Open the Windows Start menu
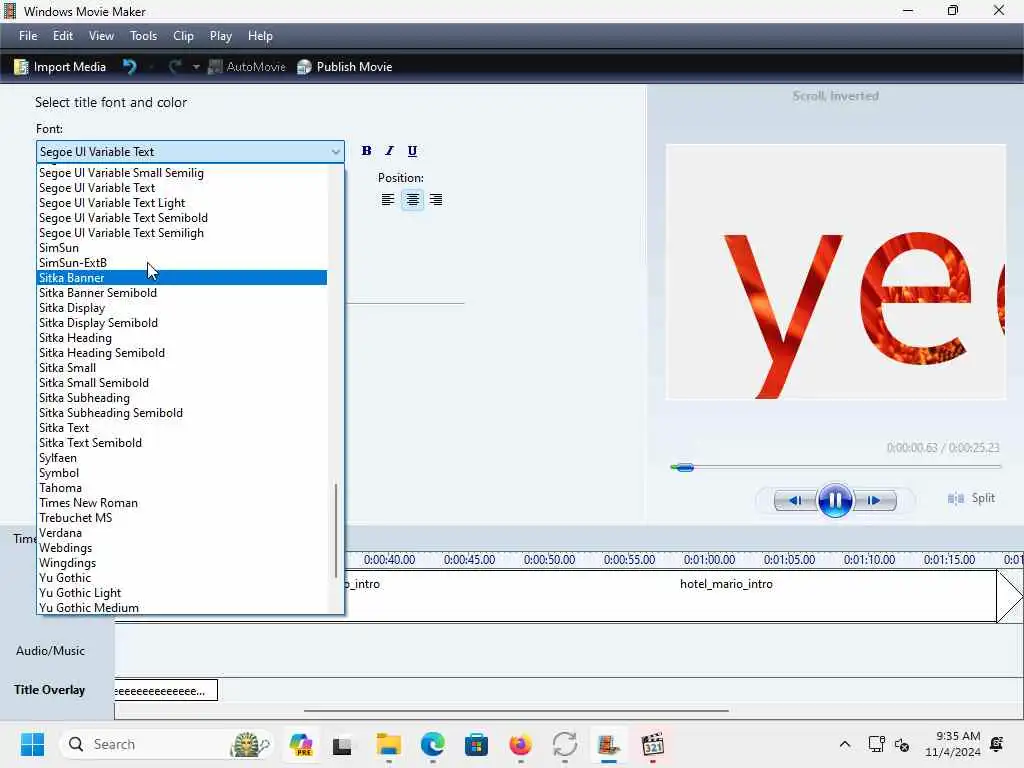Screen dimensions: 1024x768 click(32, 744)
